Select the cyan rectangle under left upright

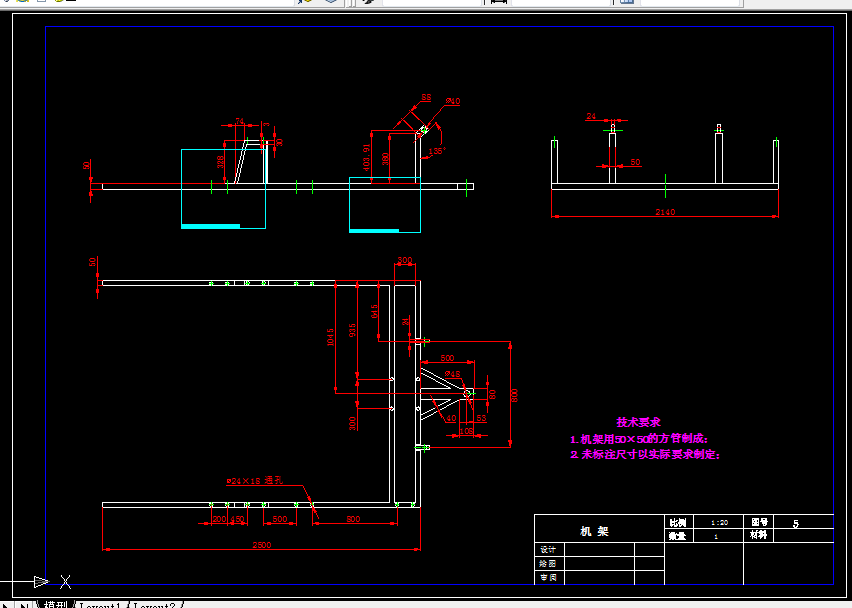pyautogui.click(x=223, y=189)
